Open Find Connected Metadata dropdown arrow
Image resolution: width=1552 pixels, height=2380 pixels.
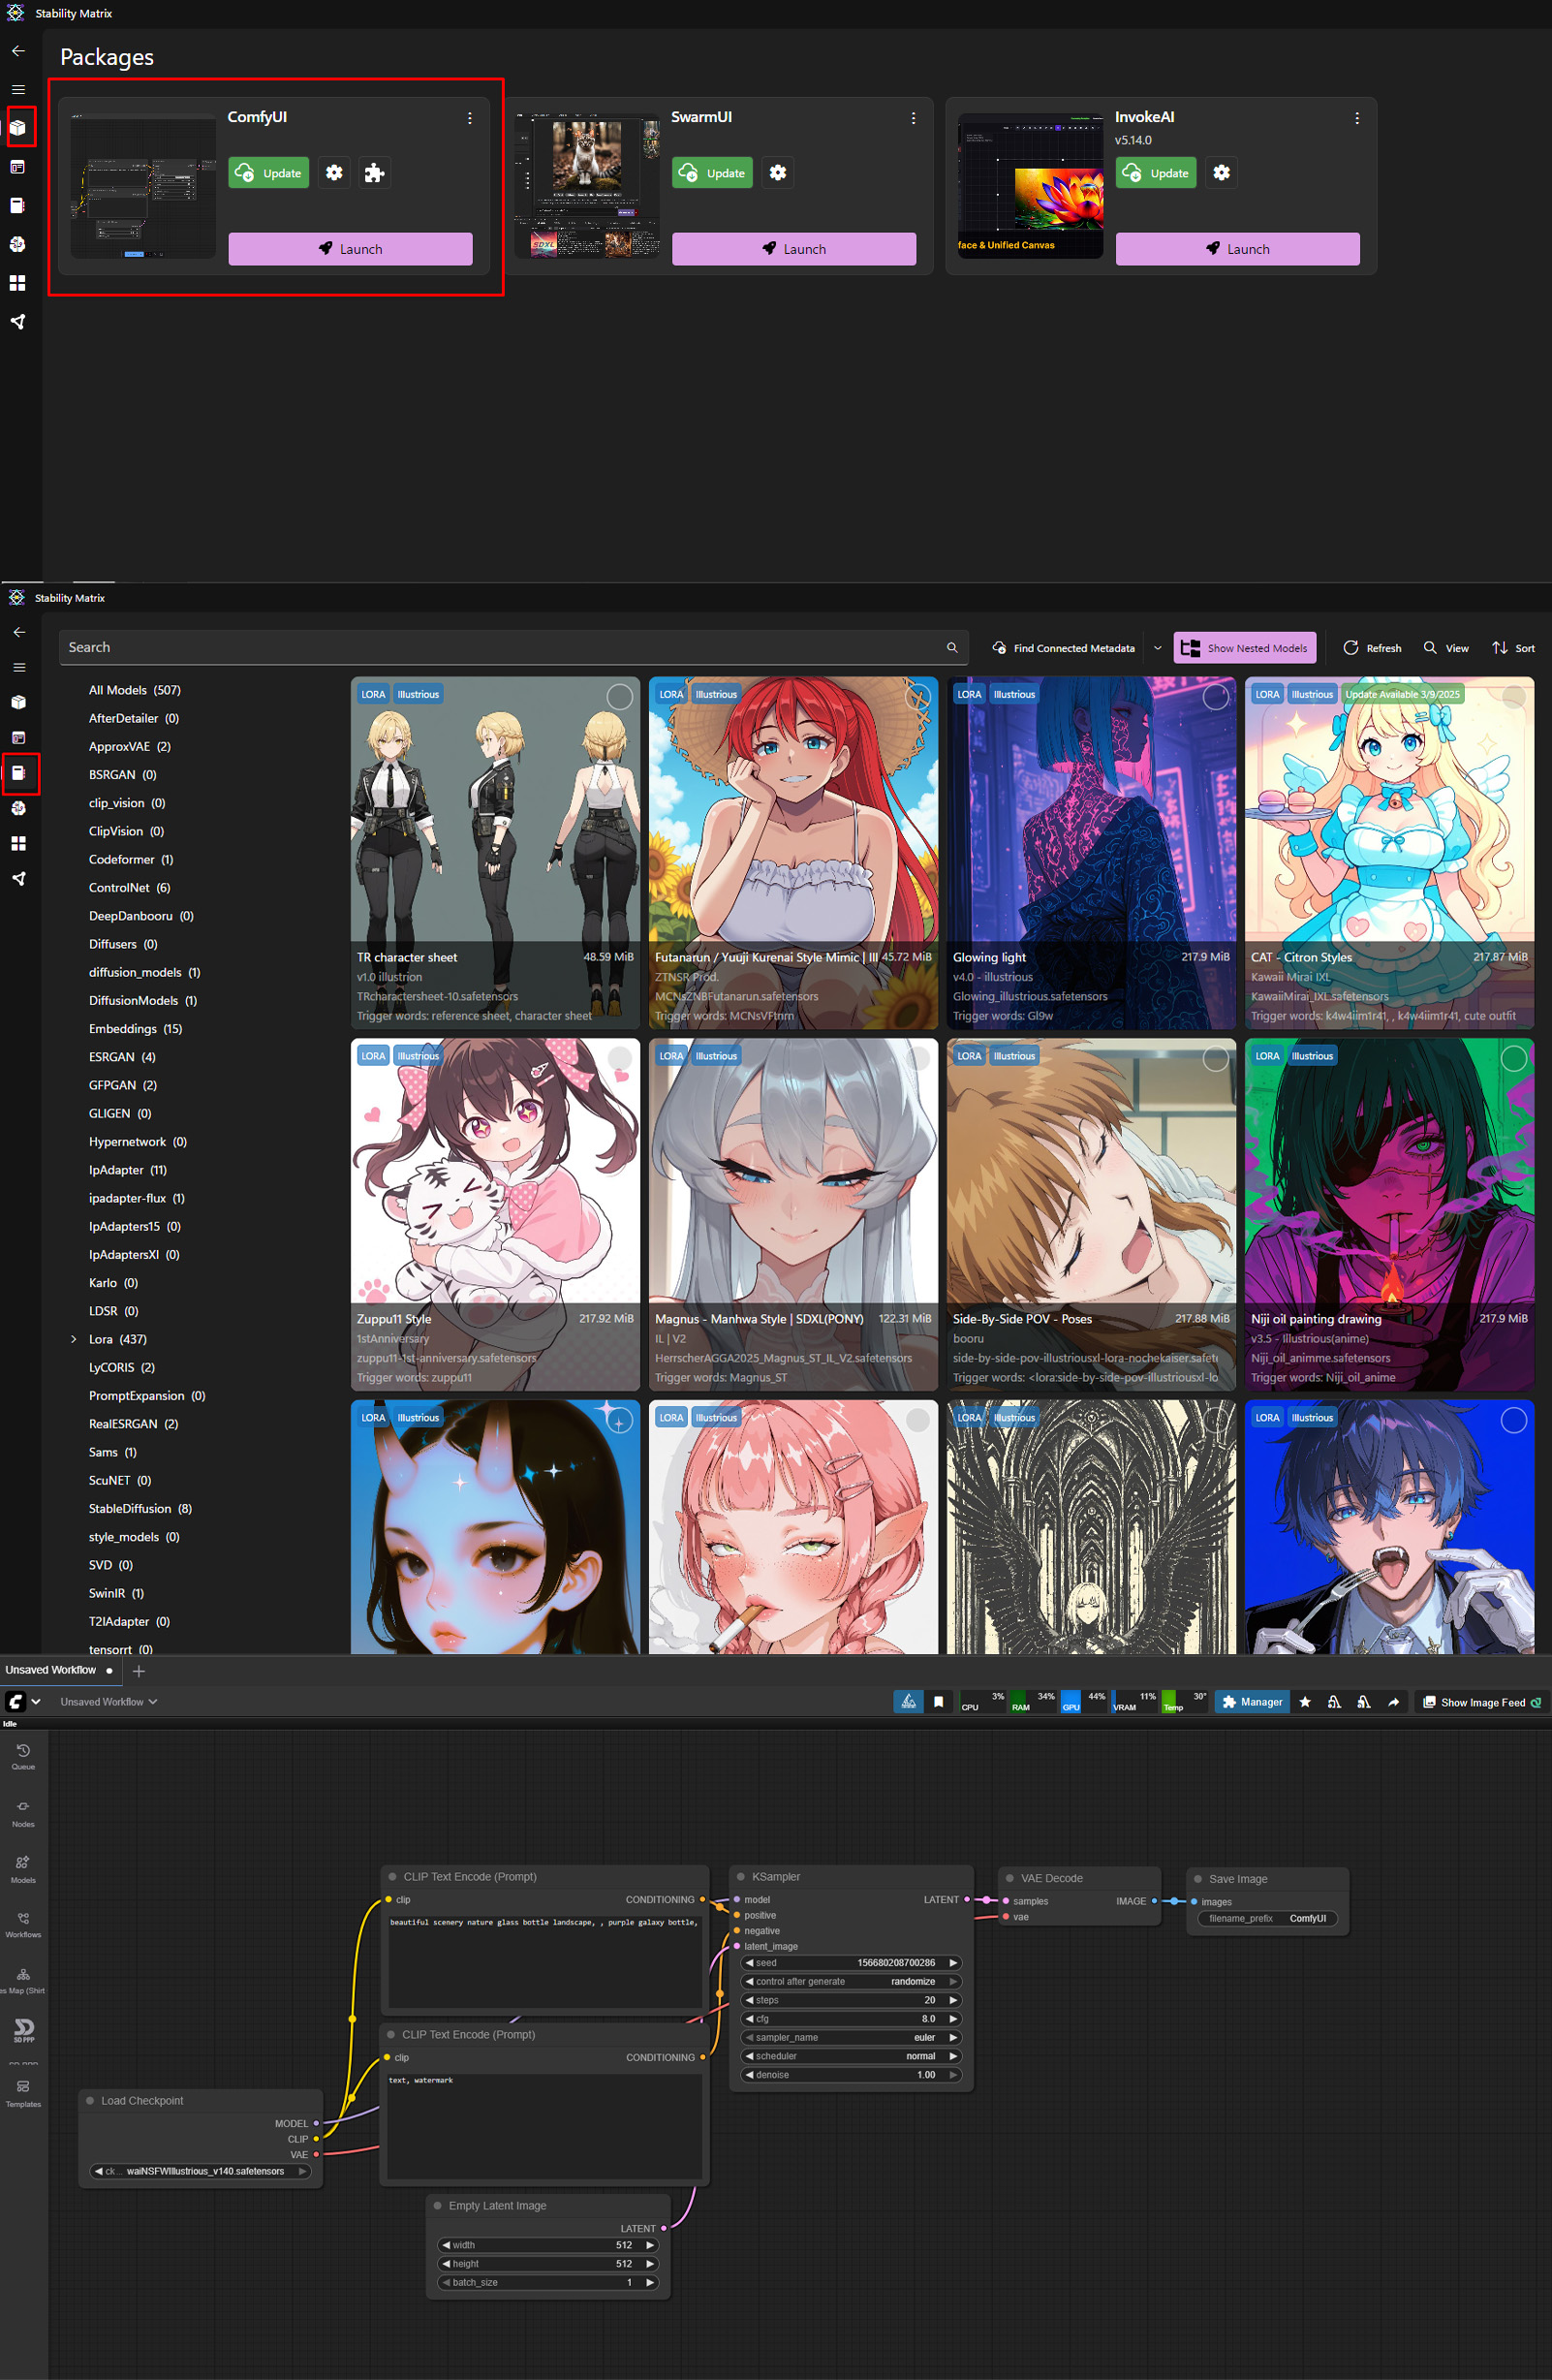[1157, 648]
